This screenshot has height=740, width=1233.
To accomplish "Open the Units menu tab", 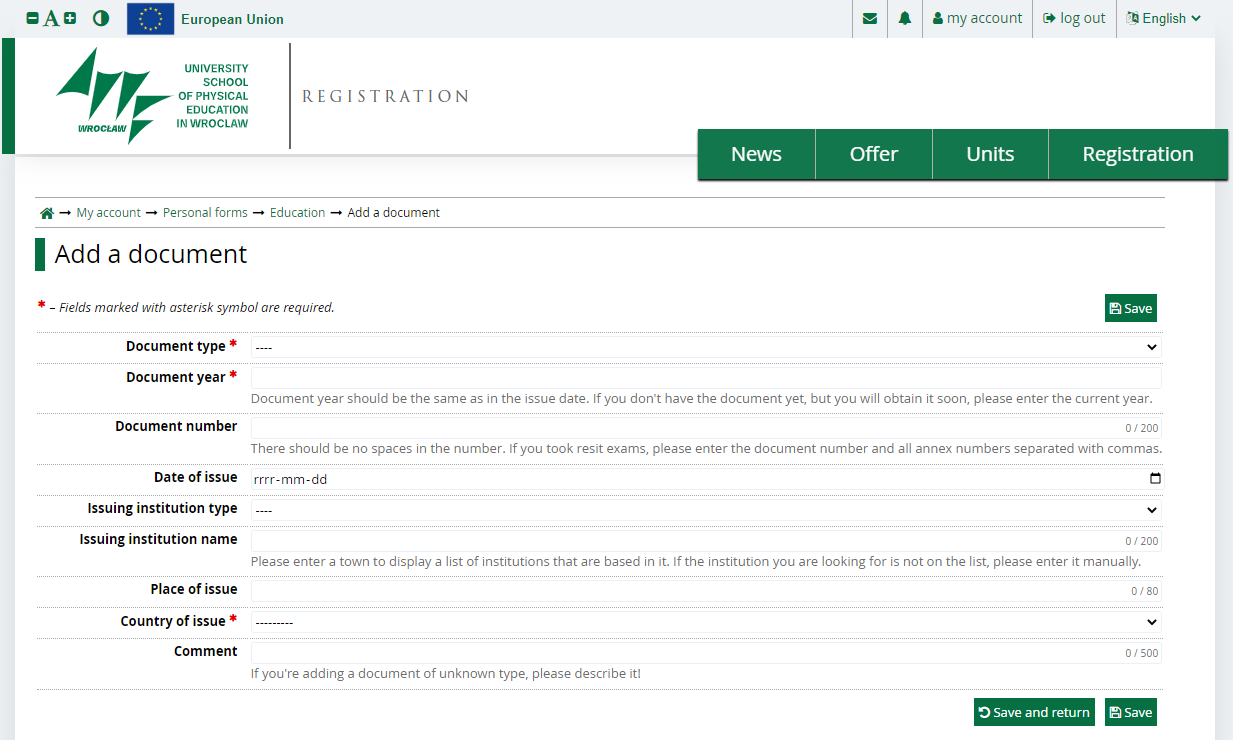I will (x=990, y=154).
